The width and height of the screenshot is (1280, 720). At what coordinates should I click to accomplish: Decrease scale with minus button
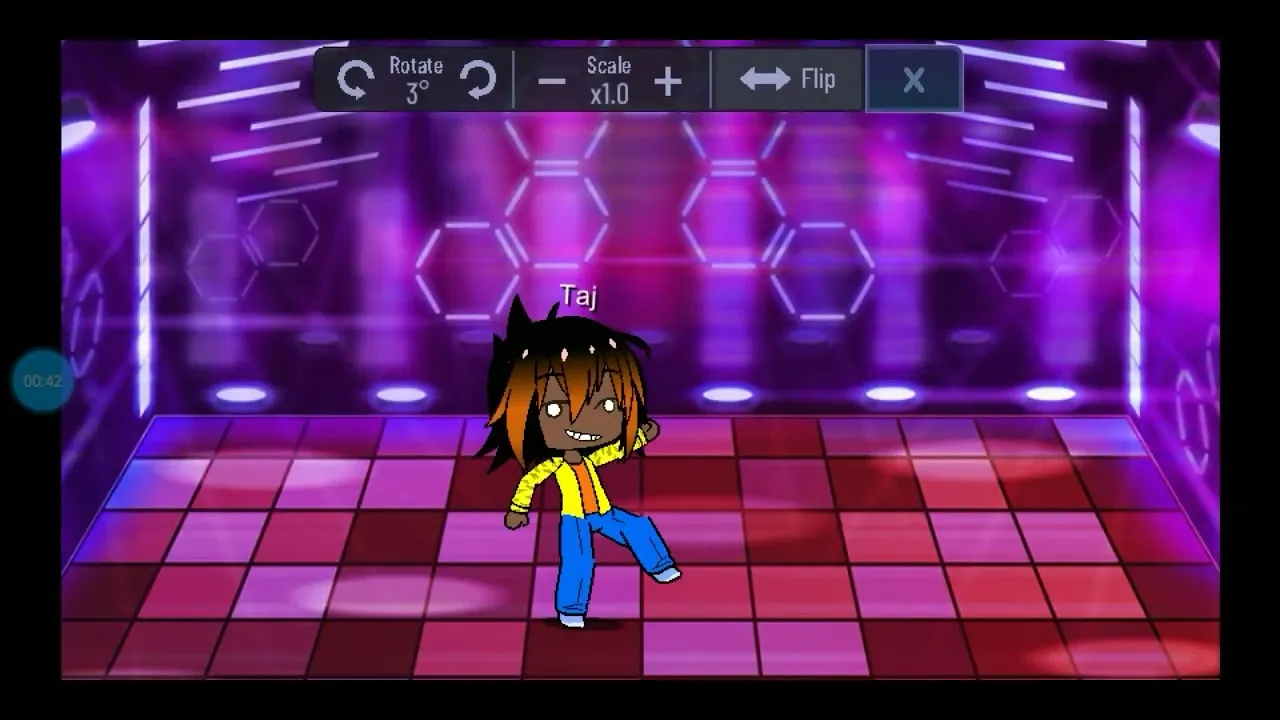click(552, 81)
